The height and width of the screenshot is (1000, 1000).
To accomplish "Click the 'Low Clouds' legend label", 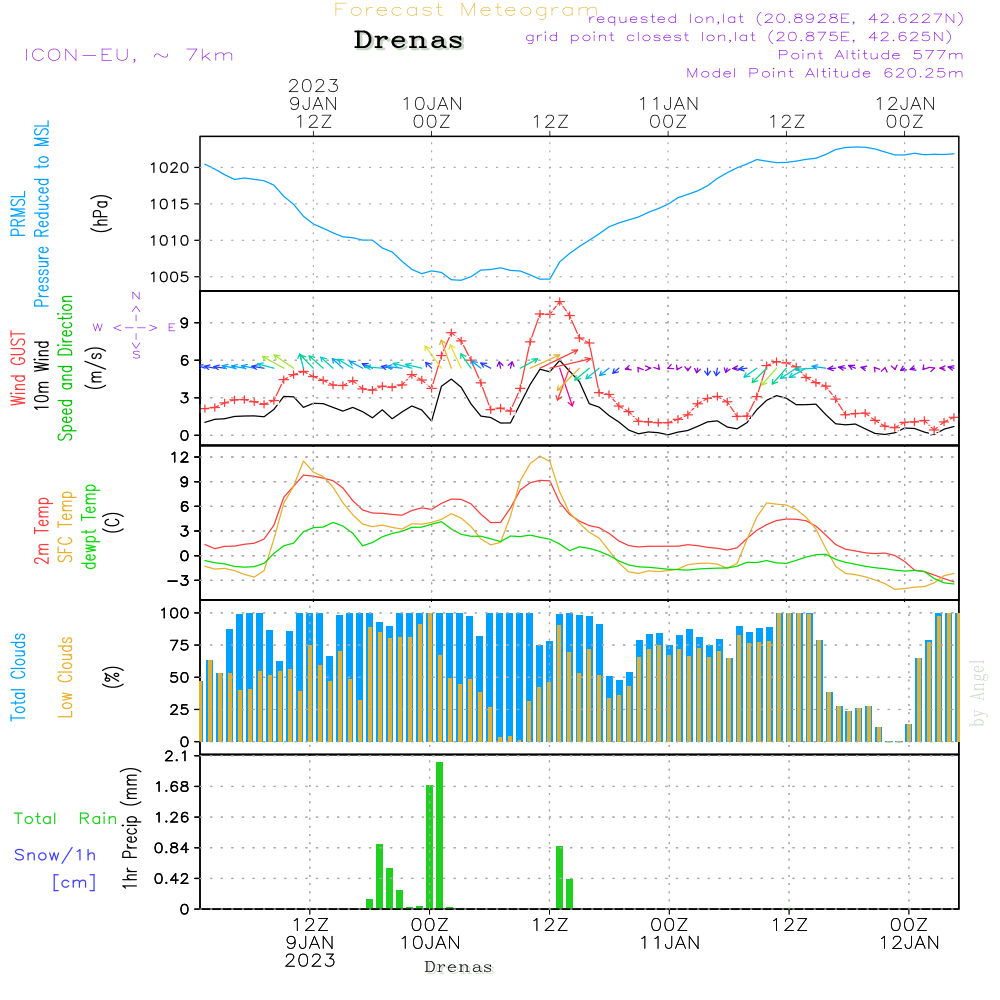I will click(x=66, y=677).
